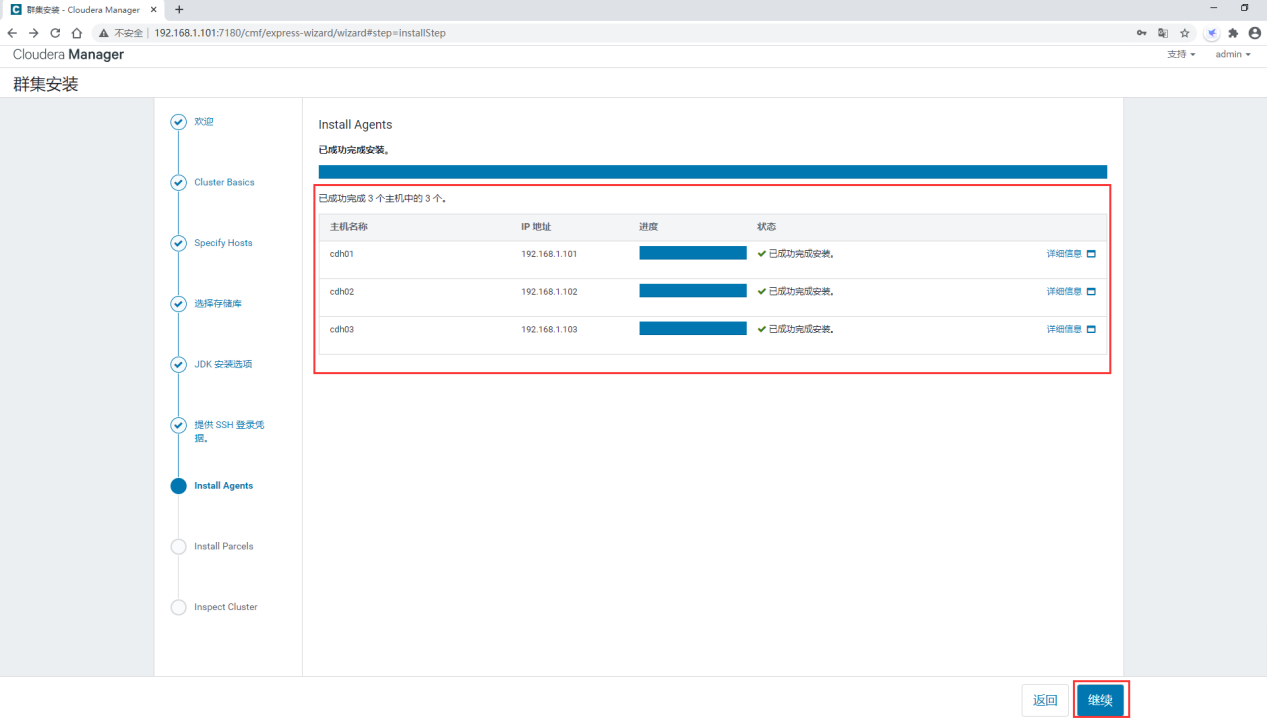This screenshot has width=1267, height=724.
Task: Select the 群集安装 browser tab
Action: [x=83, y=9]
